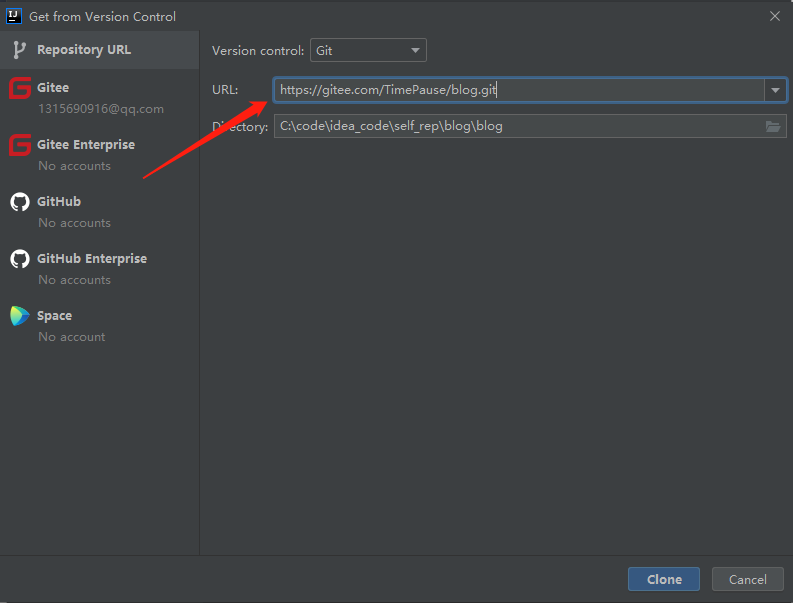The width and height of the screenshot is (793, 603).
Task: Switch to the GitHub Enterprise label
Action: tap(92, 259)
